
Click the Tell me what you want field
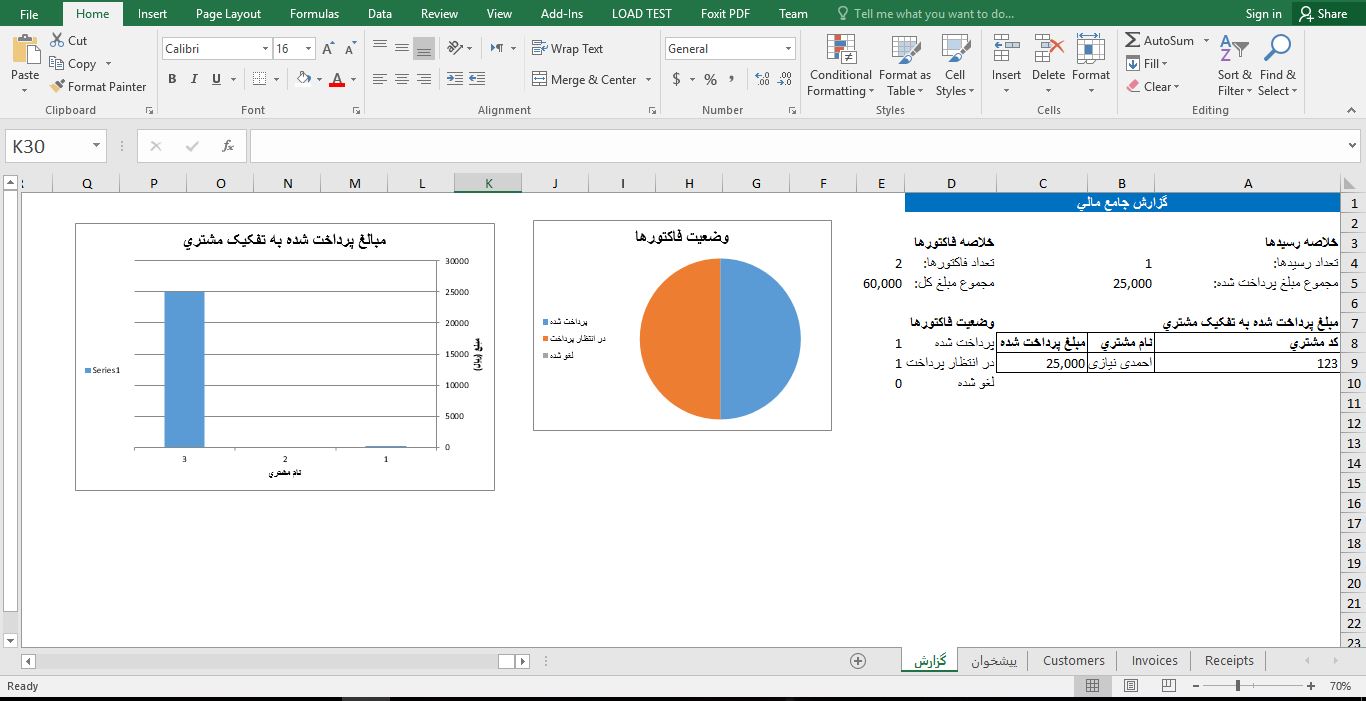click(x=926, y=14)
